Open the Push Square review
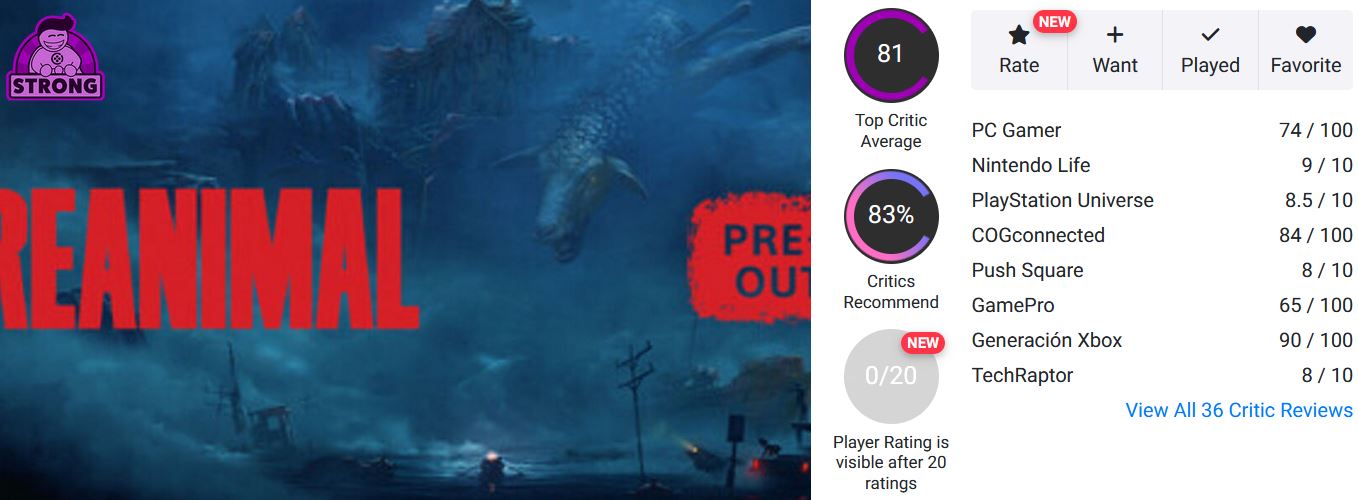 click(x=1027, y=270)
